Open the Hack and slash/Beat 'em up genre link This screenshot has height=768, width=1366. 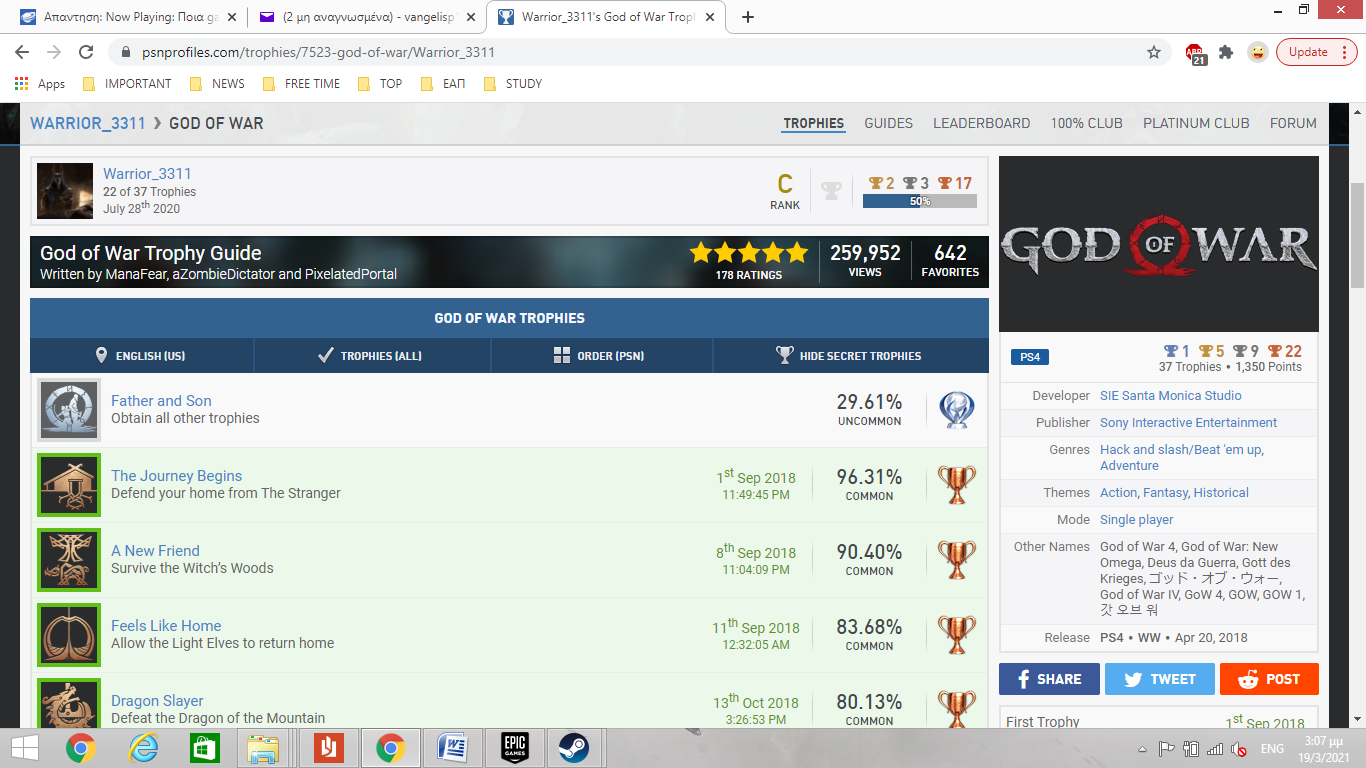click(x=1180, y=450)
